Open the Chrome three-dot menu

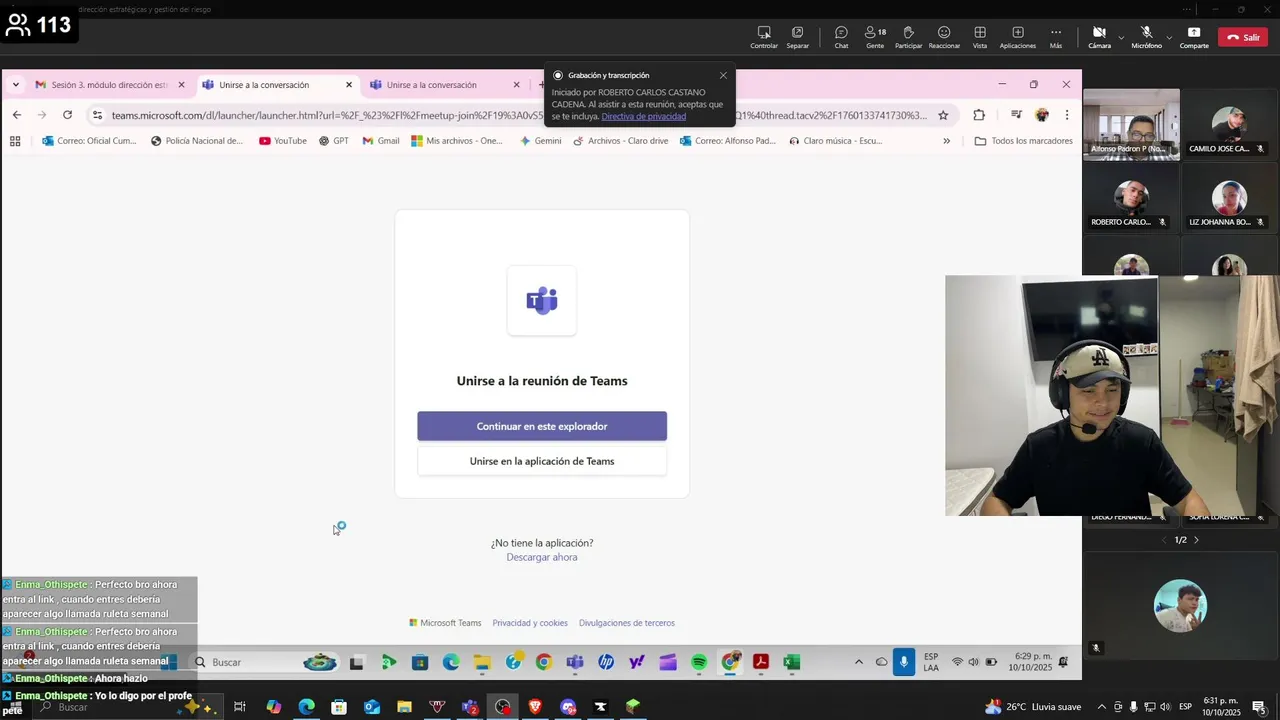pyautogui.click(x=1067, y=115)
